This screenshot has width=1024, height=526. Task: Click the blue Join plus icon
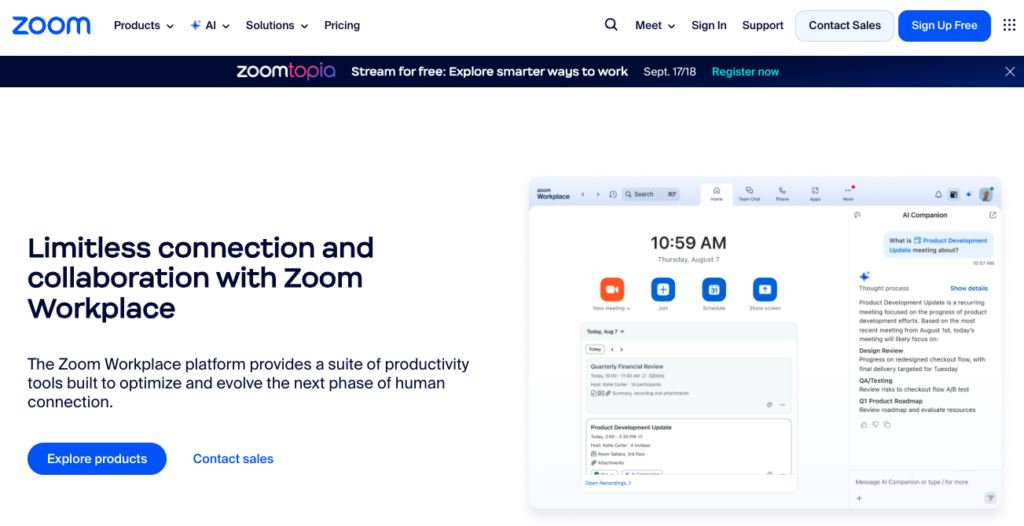(663, 289)
